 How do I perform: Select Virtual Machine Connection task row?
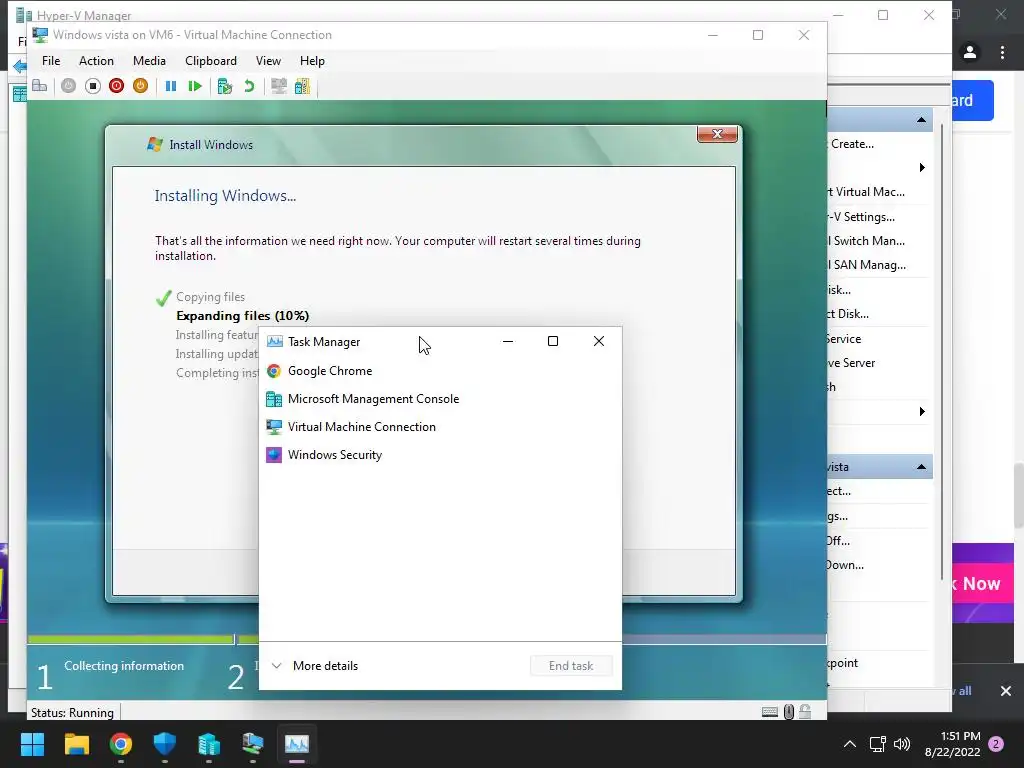click(x=440, y=427)
